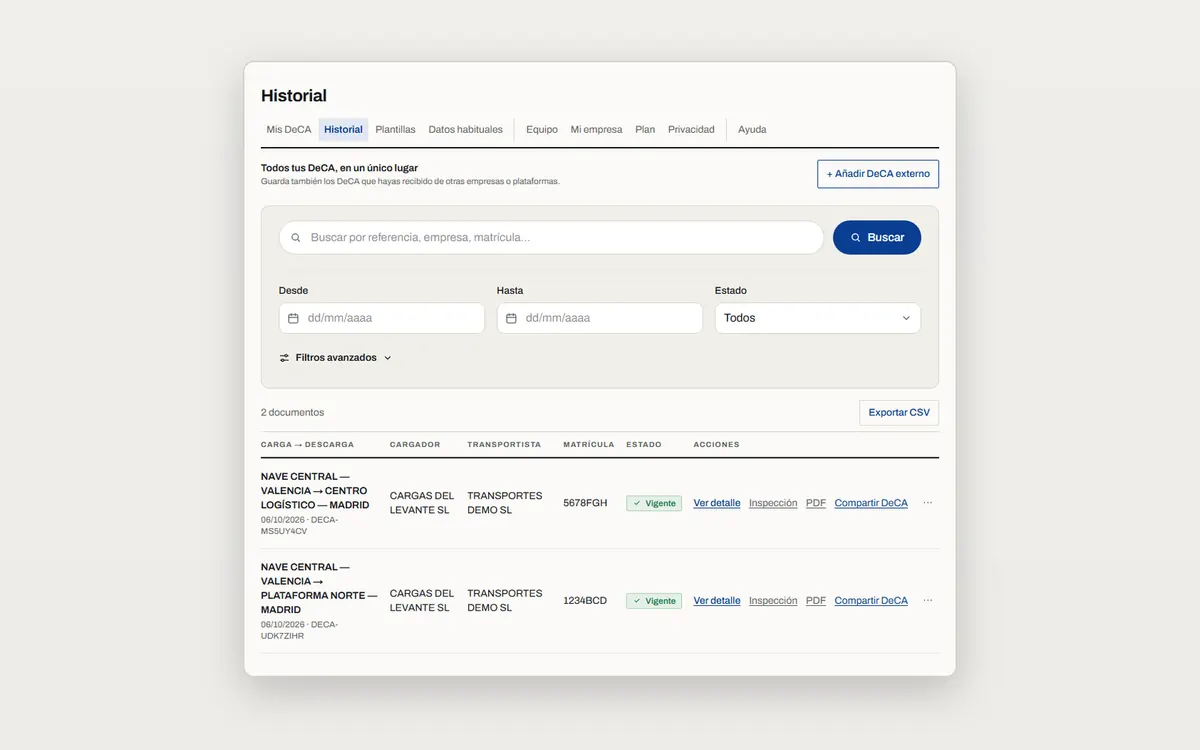Click the 2 documentos count text
Image resolution: width=1200 pixels, height=750 pixels.
[293, 413]
